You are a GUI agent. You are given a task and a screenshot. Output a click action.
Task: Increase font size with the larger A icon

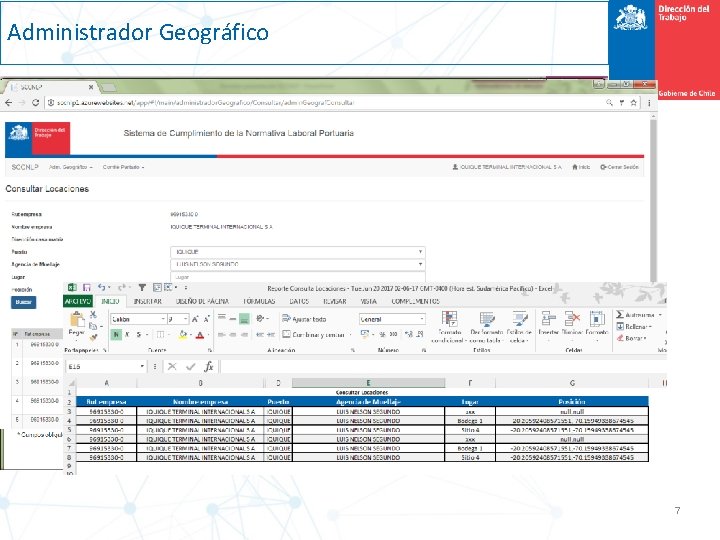pos(195,319)
